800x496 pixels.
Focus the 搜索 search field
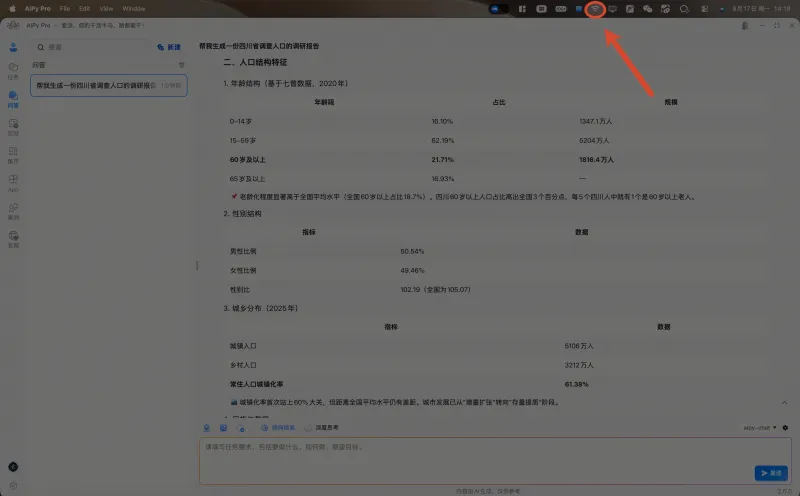pyautogui.click(x=94, y=47)
